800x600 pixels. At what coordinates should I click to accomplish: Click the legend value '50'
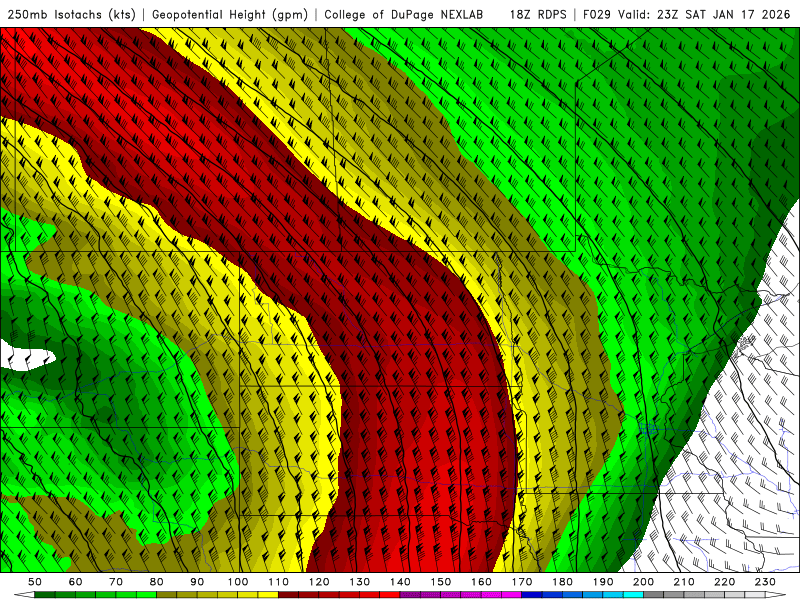(x=35, y=582)
